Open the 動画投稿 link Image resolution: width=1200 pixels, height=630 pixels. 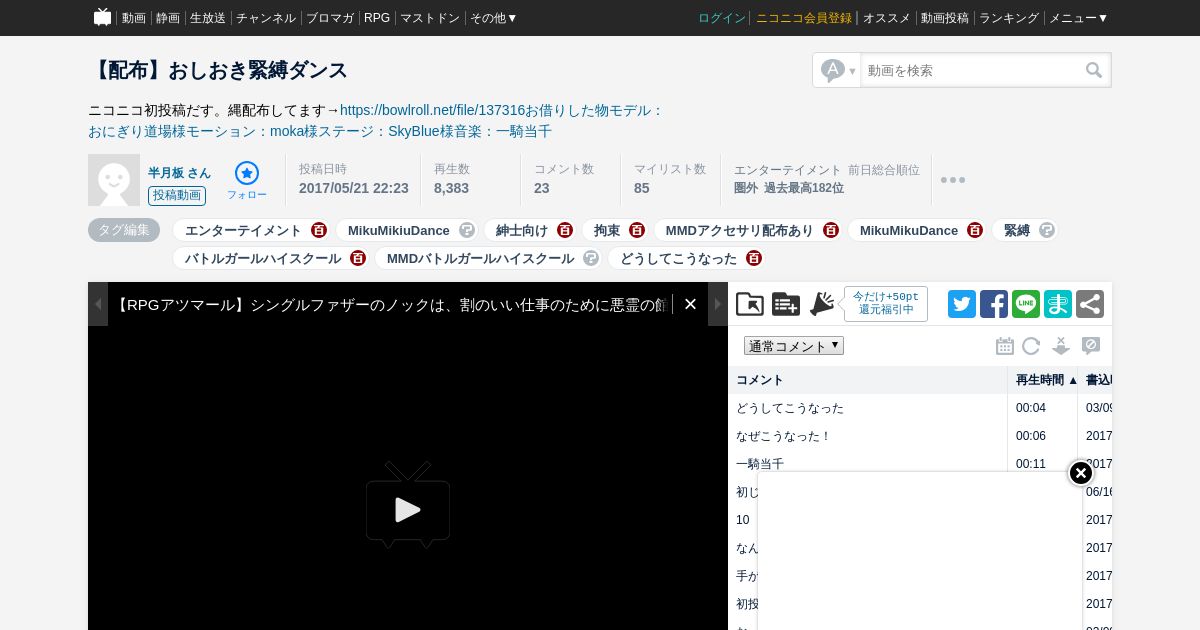(945, 18)
